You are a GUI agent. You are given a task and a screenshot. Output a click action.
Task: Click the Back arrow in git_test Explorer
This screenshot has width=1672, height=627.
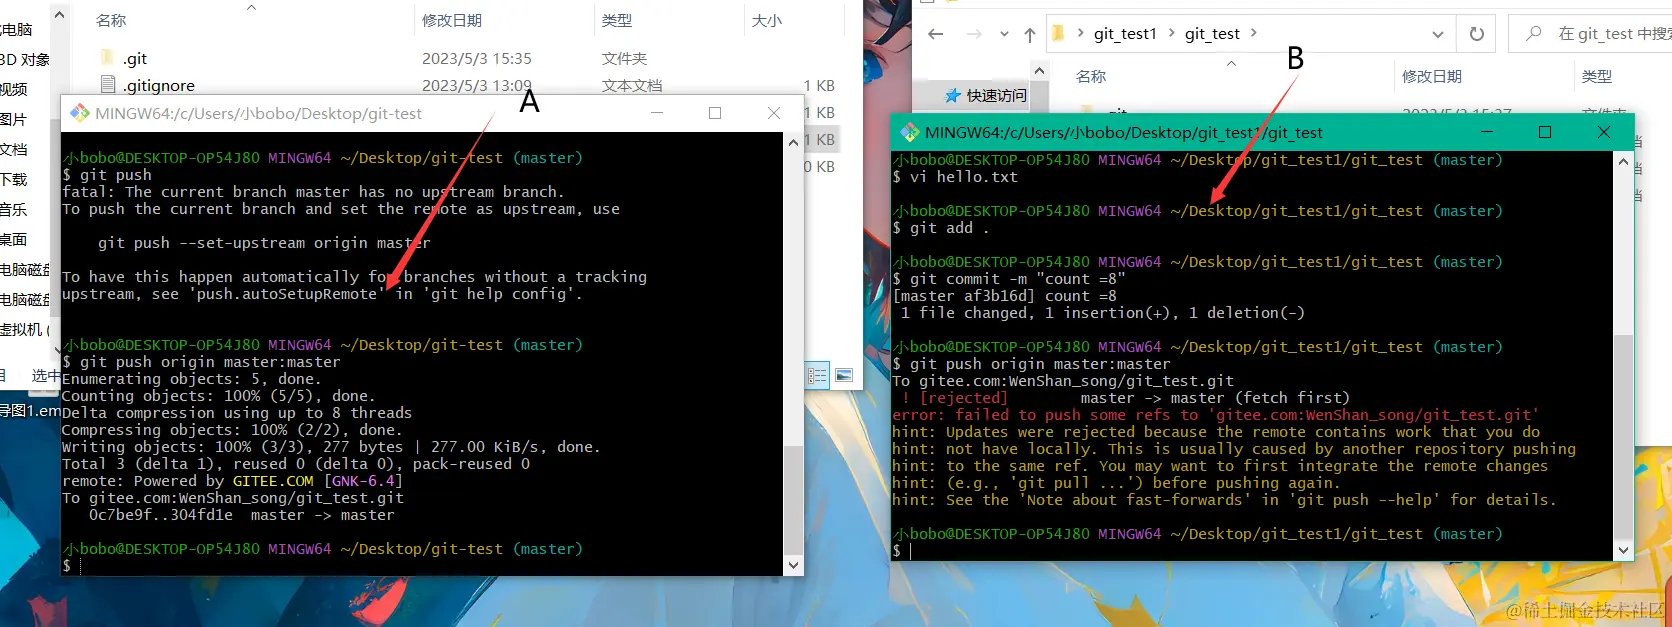(x=935, y=34)
